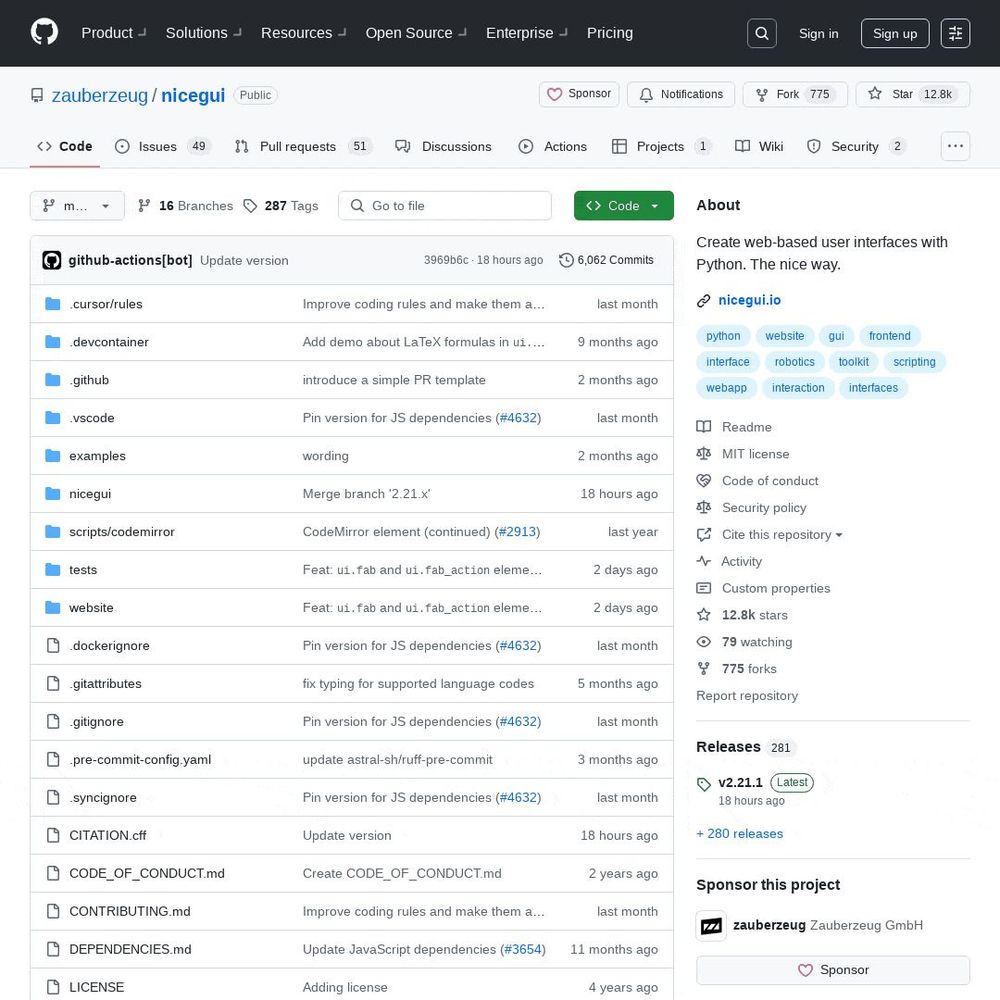Expand the Open Source menu

(416, 33)
